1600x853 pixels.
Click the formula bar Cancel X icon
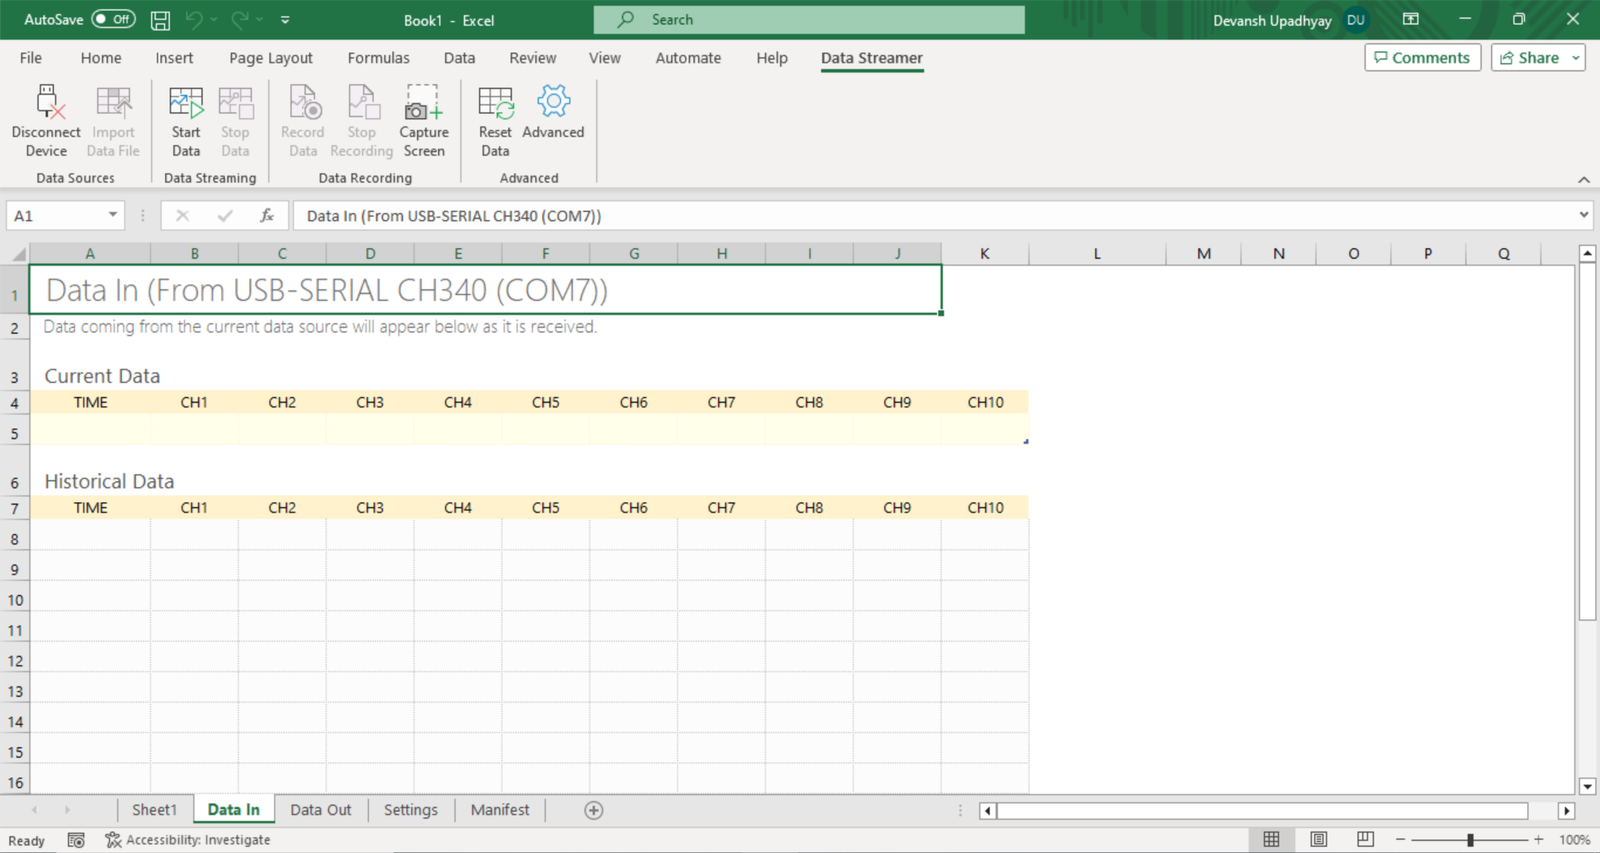pos(182,215)
